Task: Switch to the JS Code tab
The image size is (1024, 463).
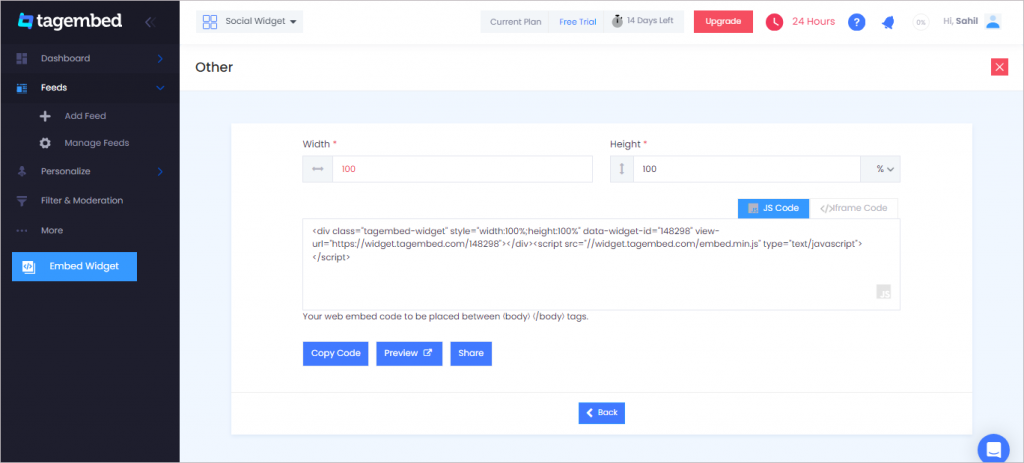Action: tap(773, 208)
